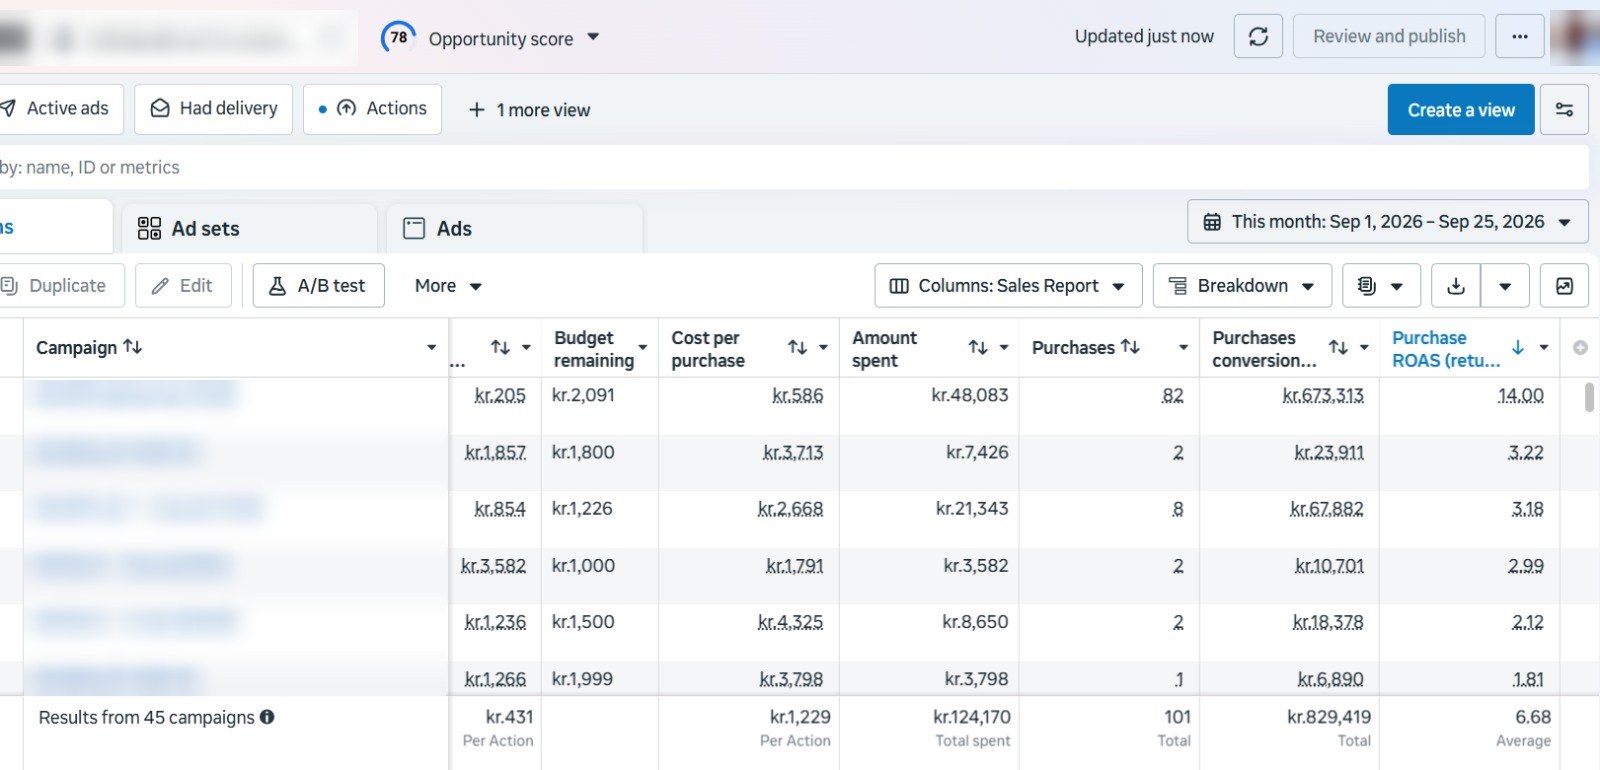Click amount spent kr.48,083 cell
Image resolution: width=1600 pixels, height=770 pixels.
(969, 395)
